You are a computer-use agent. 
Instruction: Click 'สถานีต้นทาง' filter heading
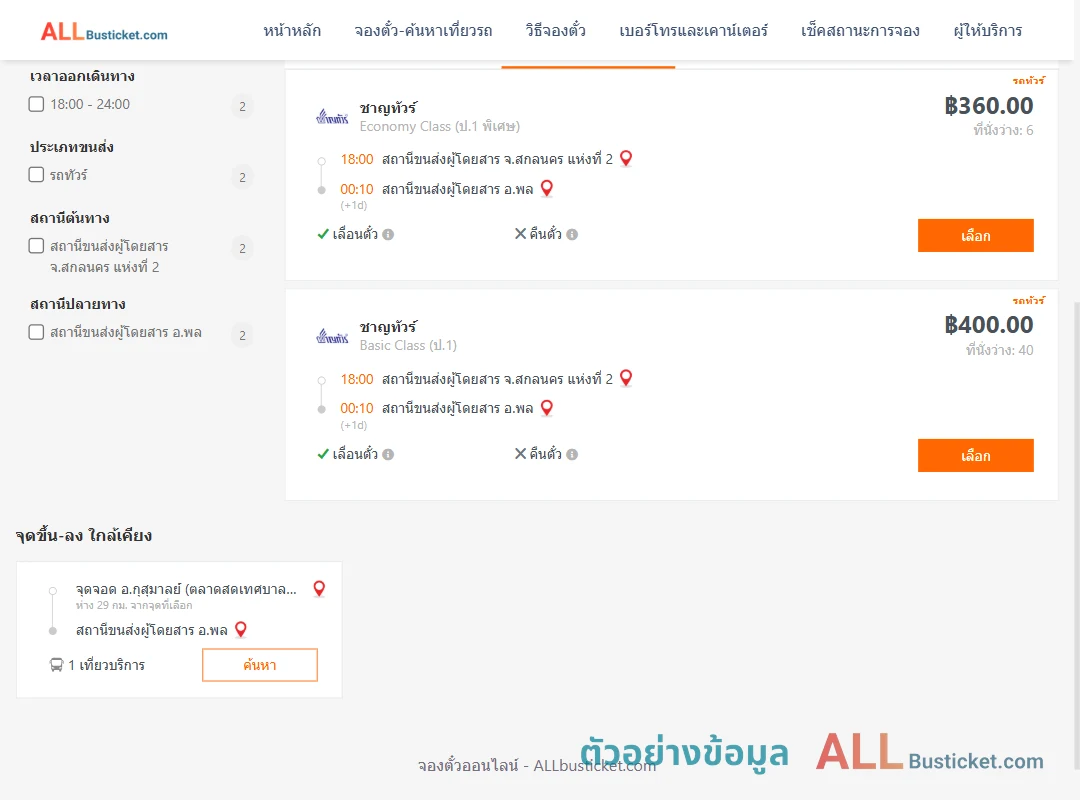(70, 218)
